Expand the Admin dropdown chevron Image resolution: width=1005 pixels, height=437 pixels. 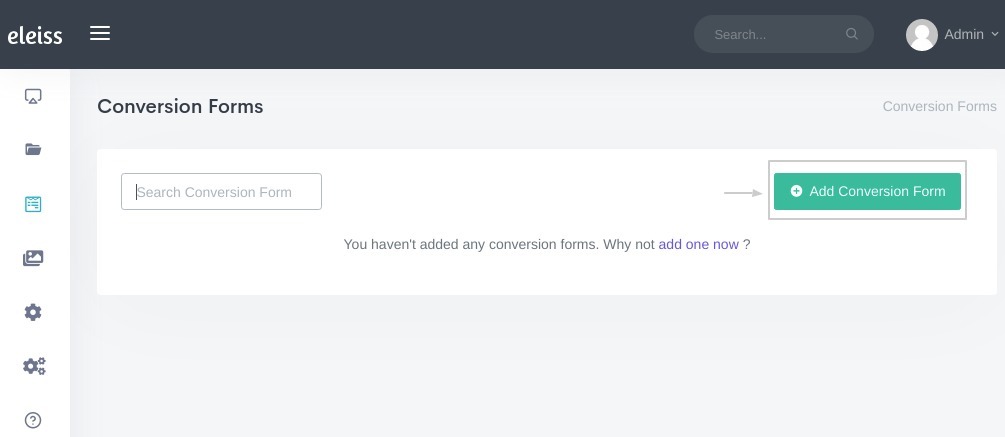point(995,34)
